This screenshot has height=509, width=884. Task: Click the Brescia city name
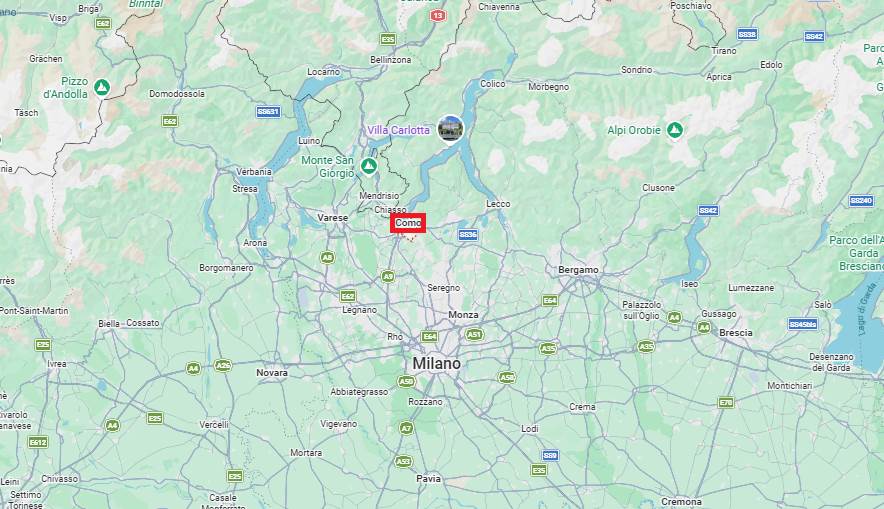[736, 333]
